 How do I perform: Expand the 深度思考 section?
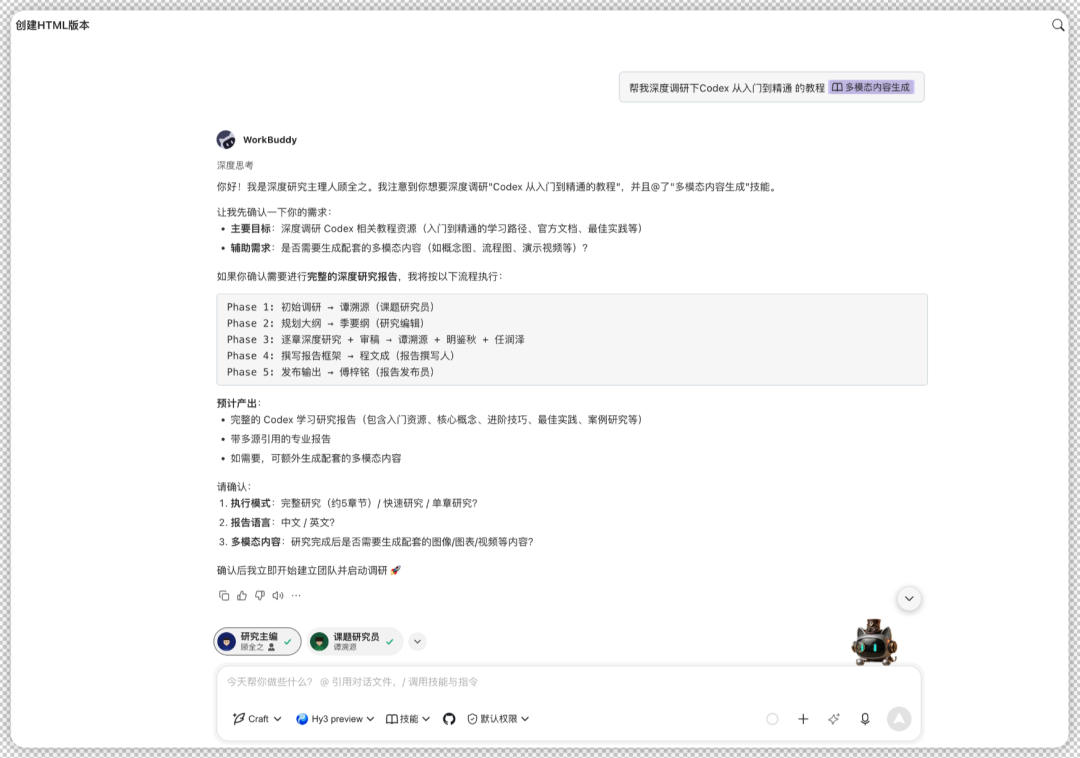point(235,165)
